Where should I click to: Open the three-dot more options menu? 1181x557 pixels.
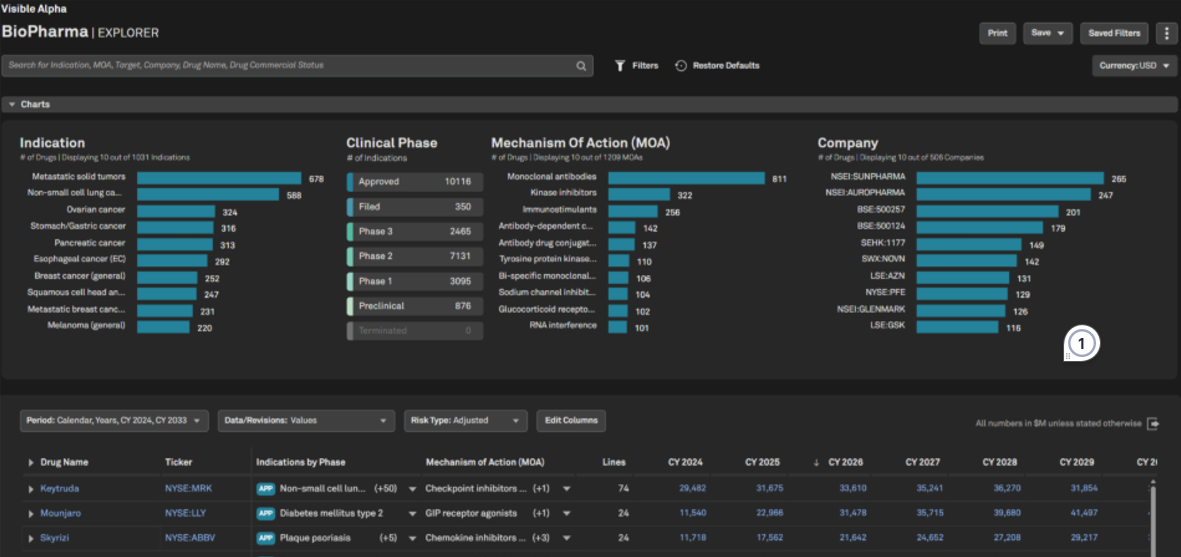1167,33
